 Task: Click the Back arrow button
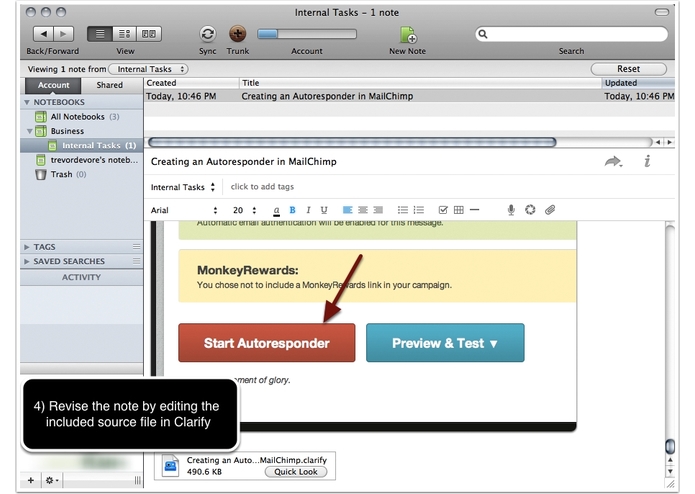tap(43, 34)
